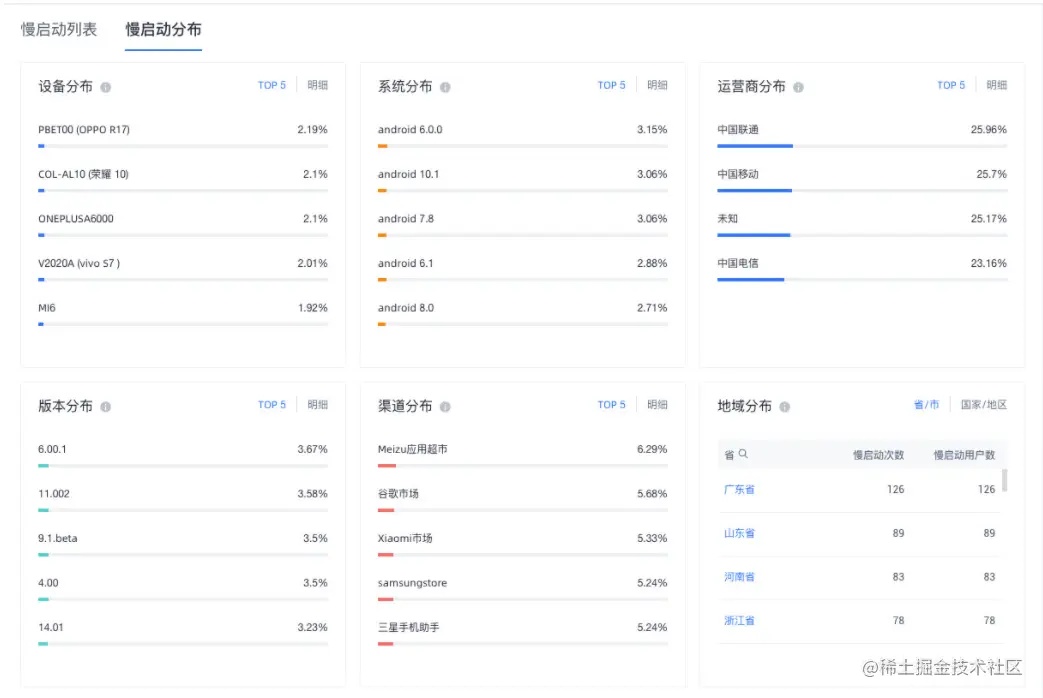This screenshot has width=1043, height=698.
Task: Select TOP 5 in 系统分布 card
Action: coord(611,85)
